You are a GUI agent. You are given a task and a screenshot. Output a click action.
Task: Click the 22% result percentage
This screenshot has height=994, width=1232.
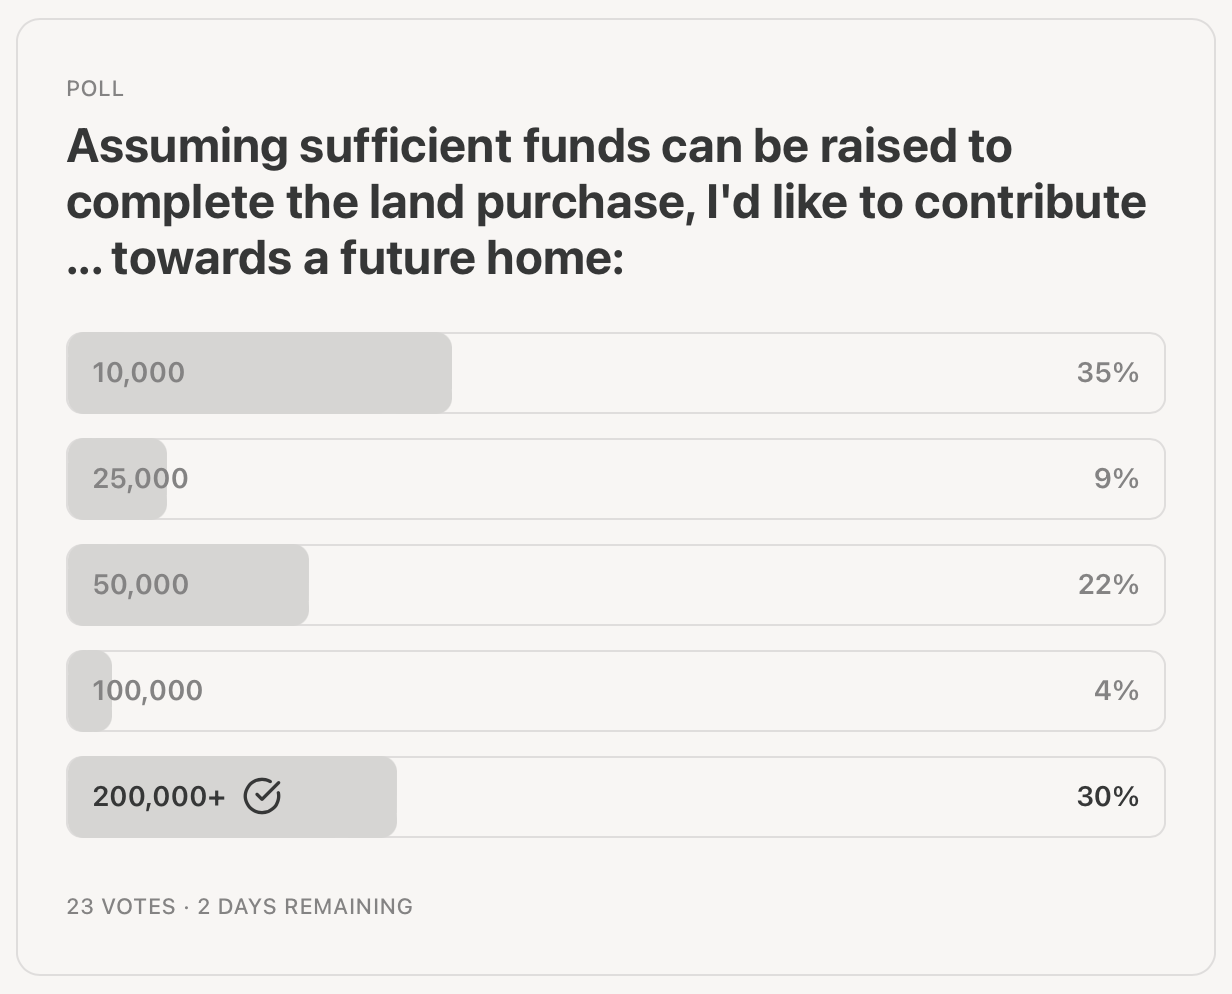coord(1108,585)
